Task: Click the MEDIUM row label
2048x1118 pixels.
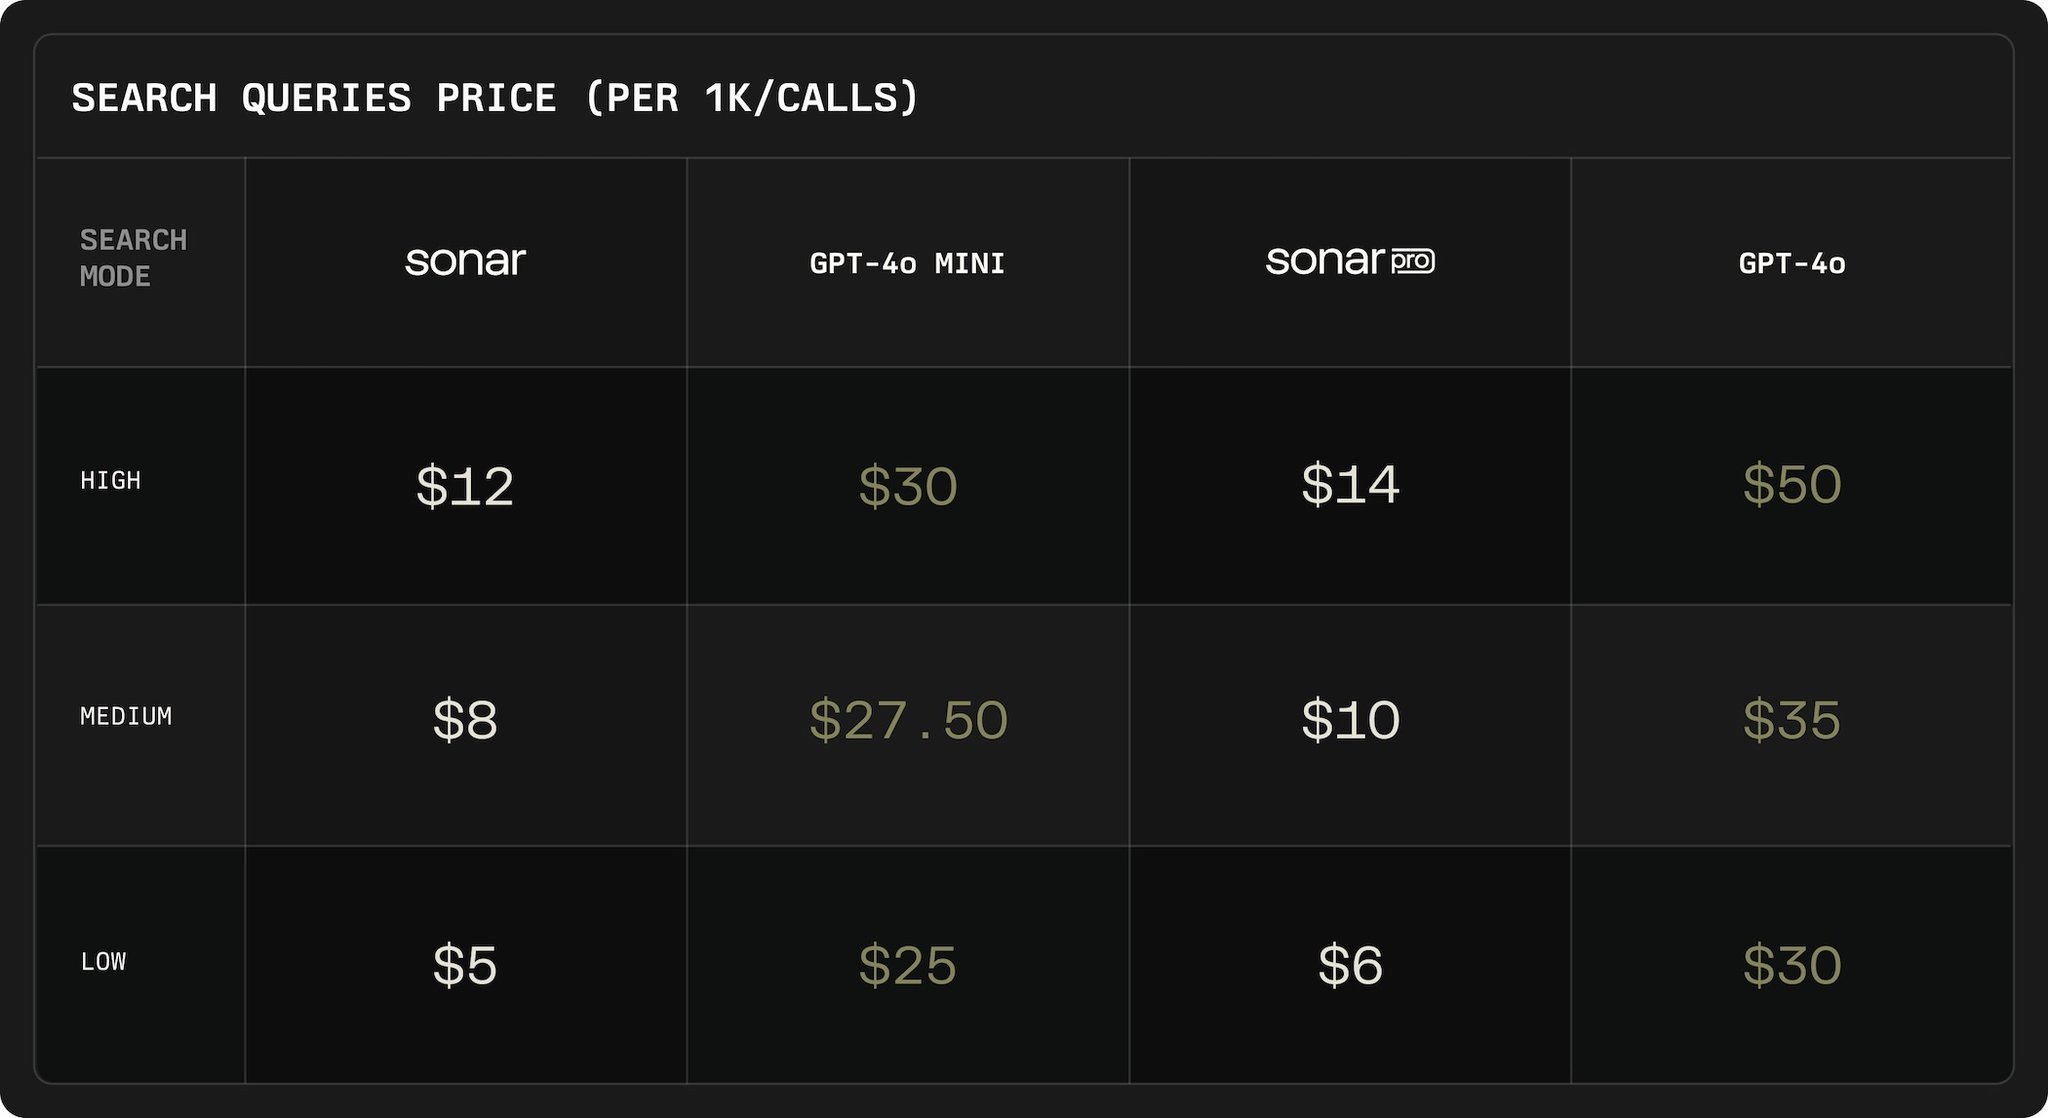Action: 126,716
